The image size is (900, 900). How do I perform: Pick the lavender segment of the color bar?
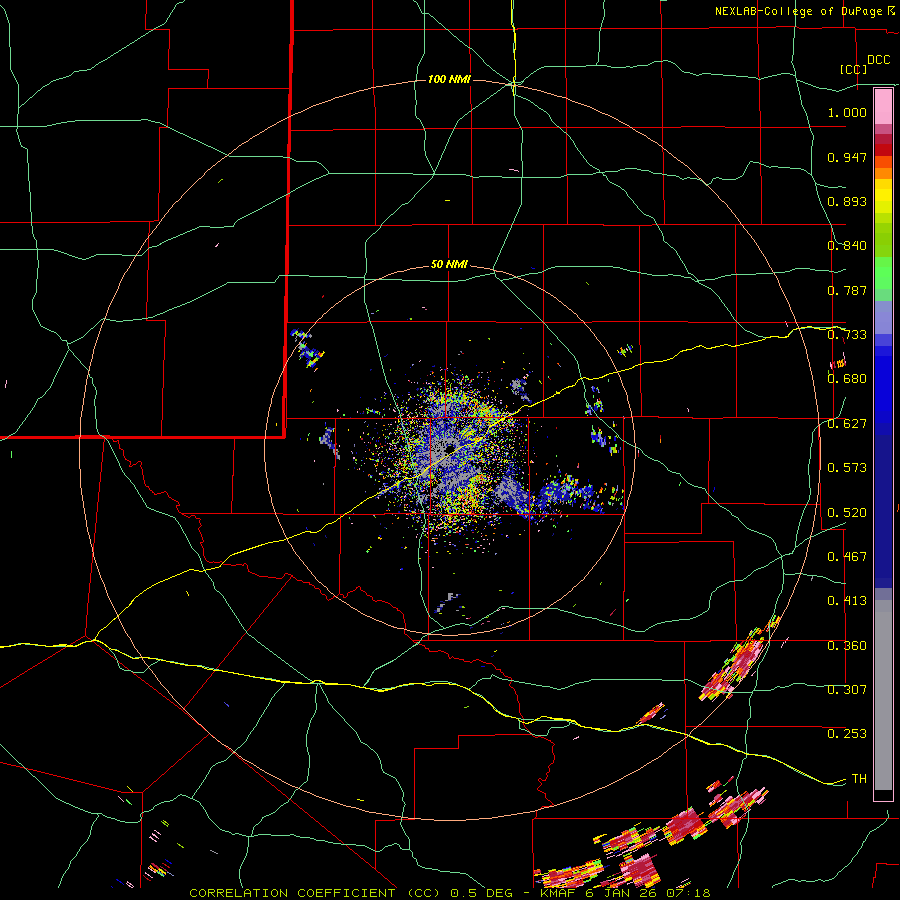pos(883,318)
